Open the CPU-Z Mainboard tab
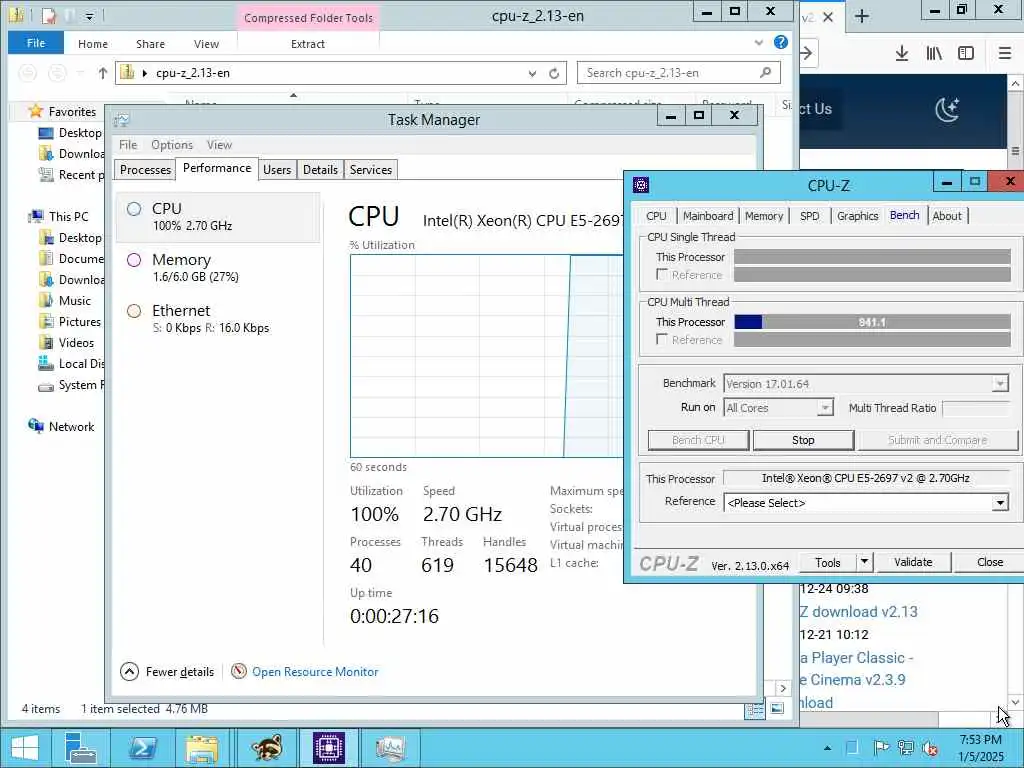Screen dimensions: 1024x768 (708, 216)
